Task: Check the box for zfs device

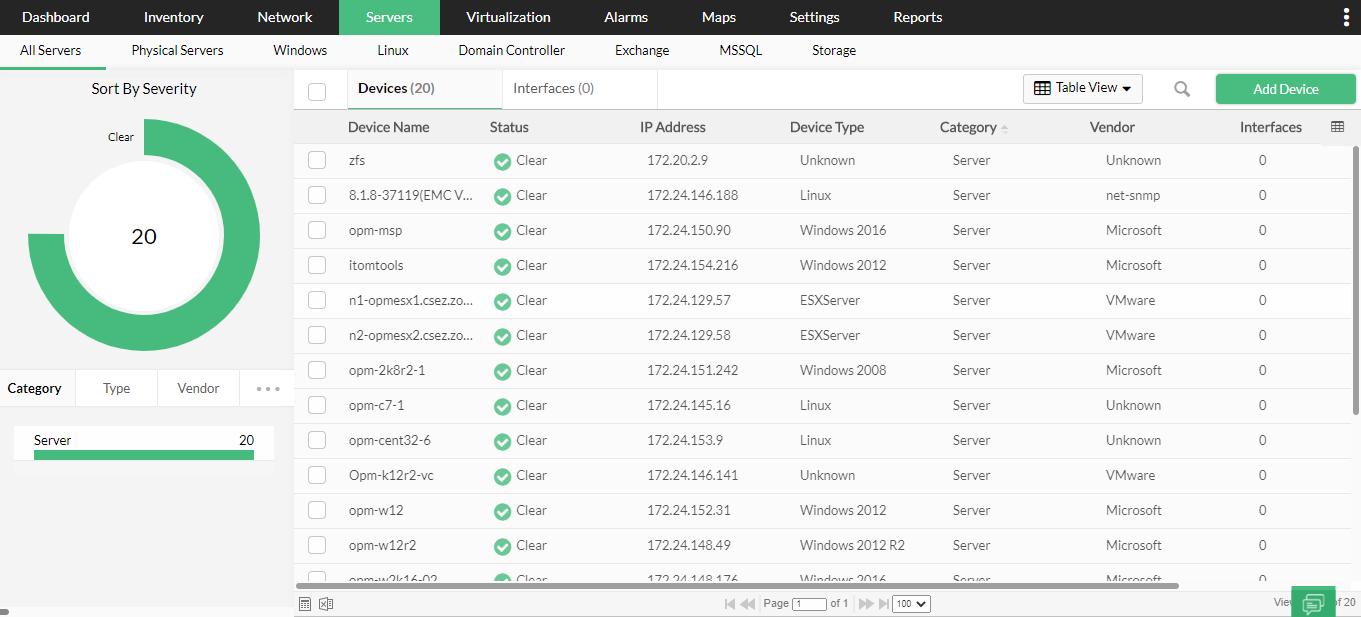Action: click(317, 160)
